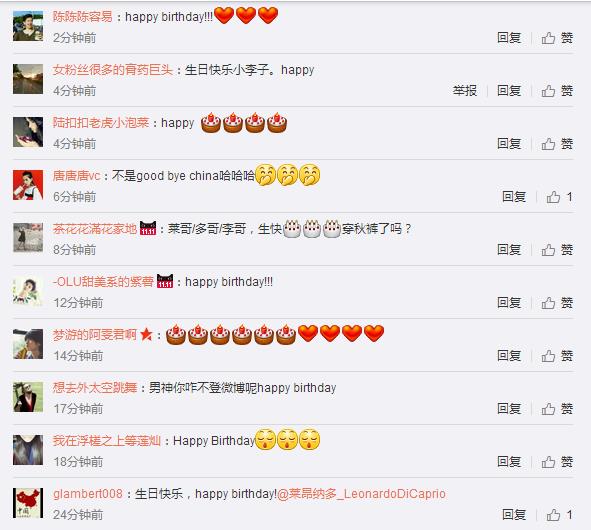Screen dimensions: 591x530
Task: Visit glambert008's profile via username
Action: [88, 494]
